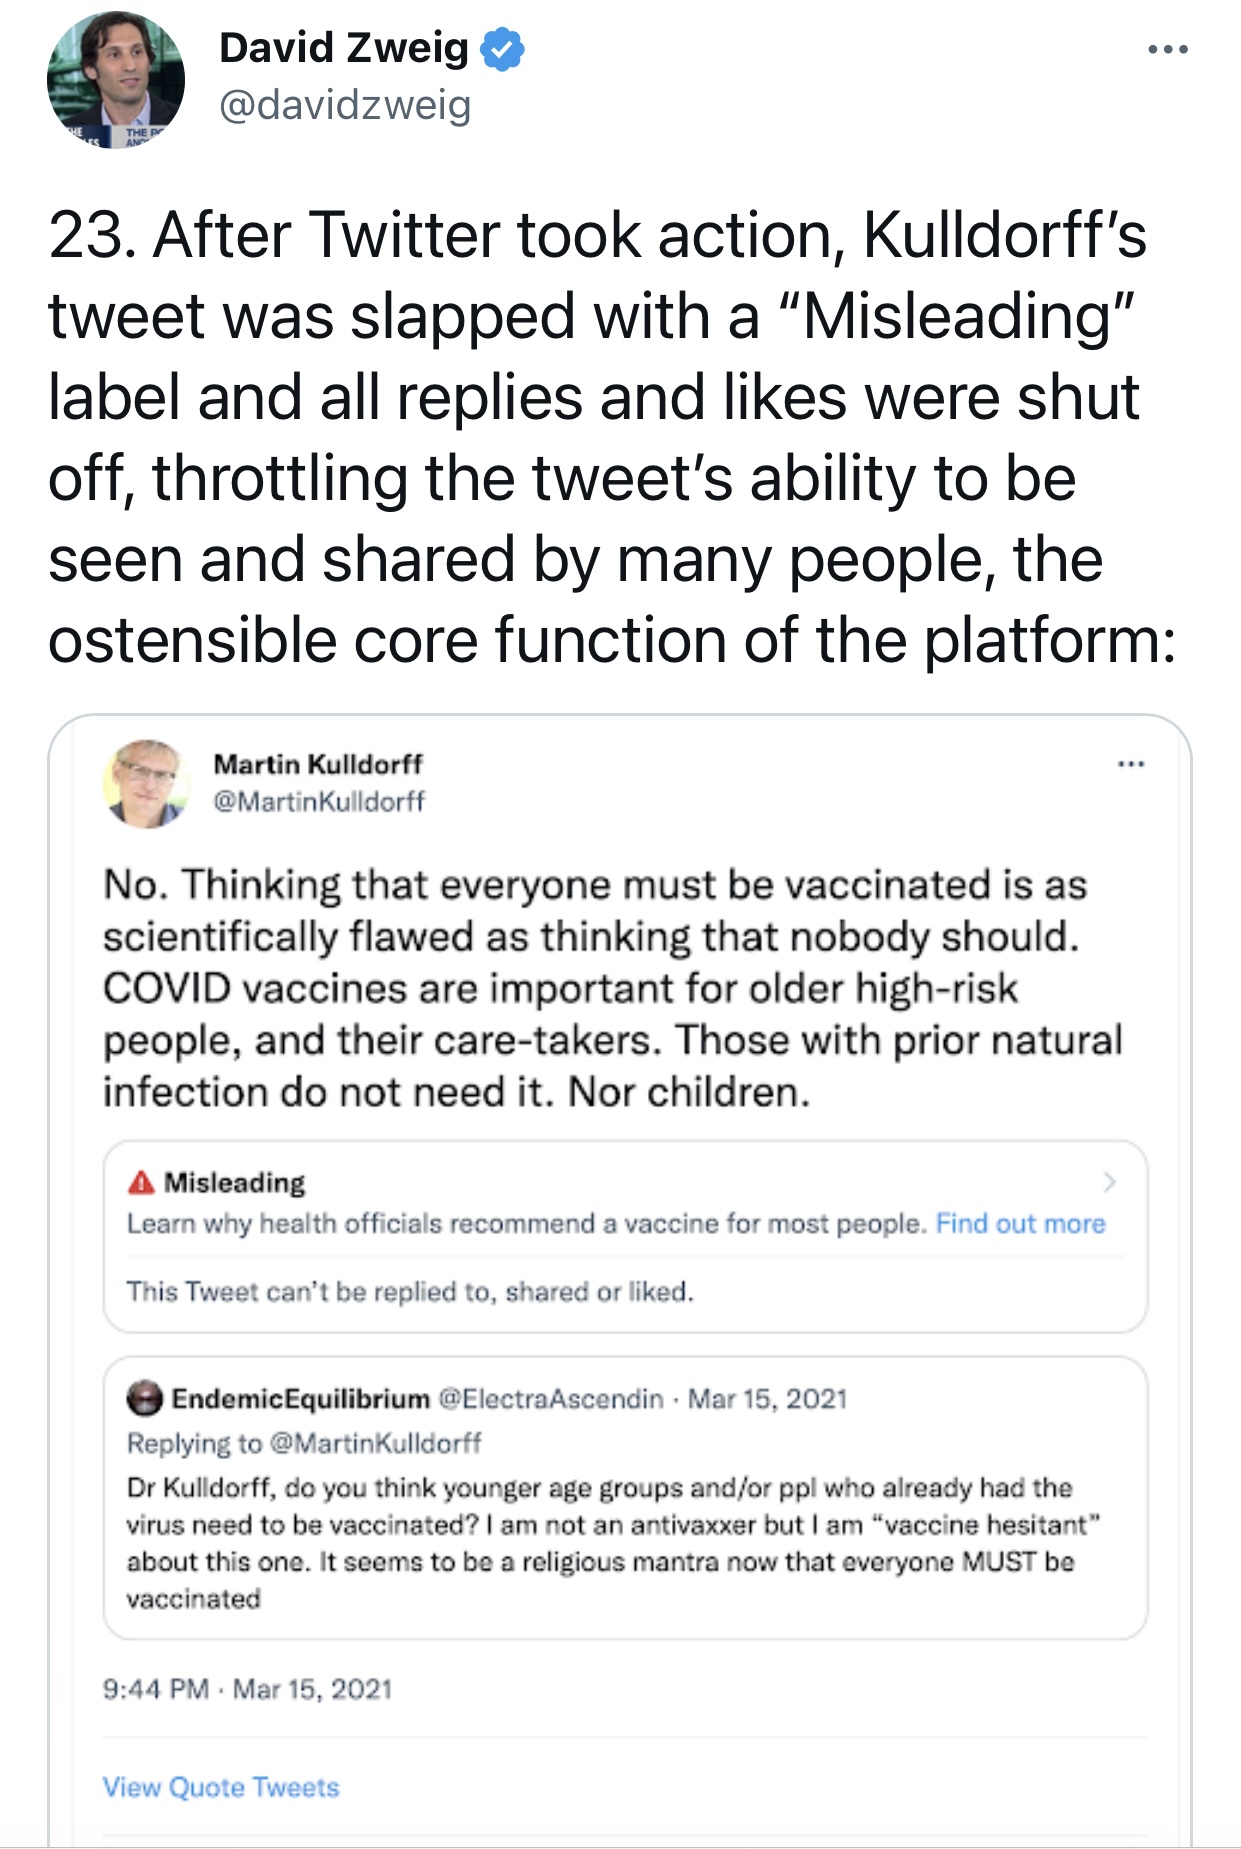The image size is (1241, 1849).
Task: Open @ElectraAscendin handle in quoted reply
Action: click(551, 1398)
